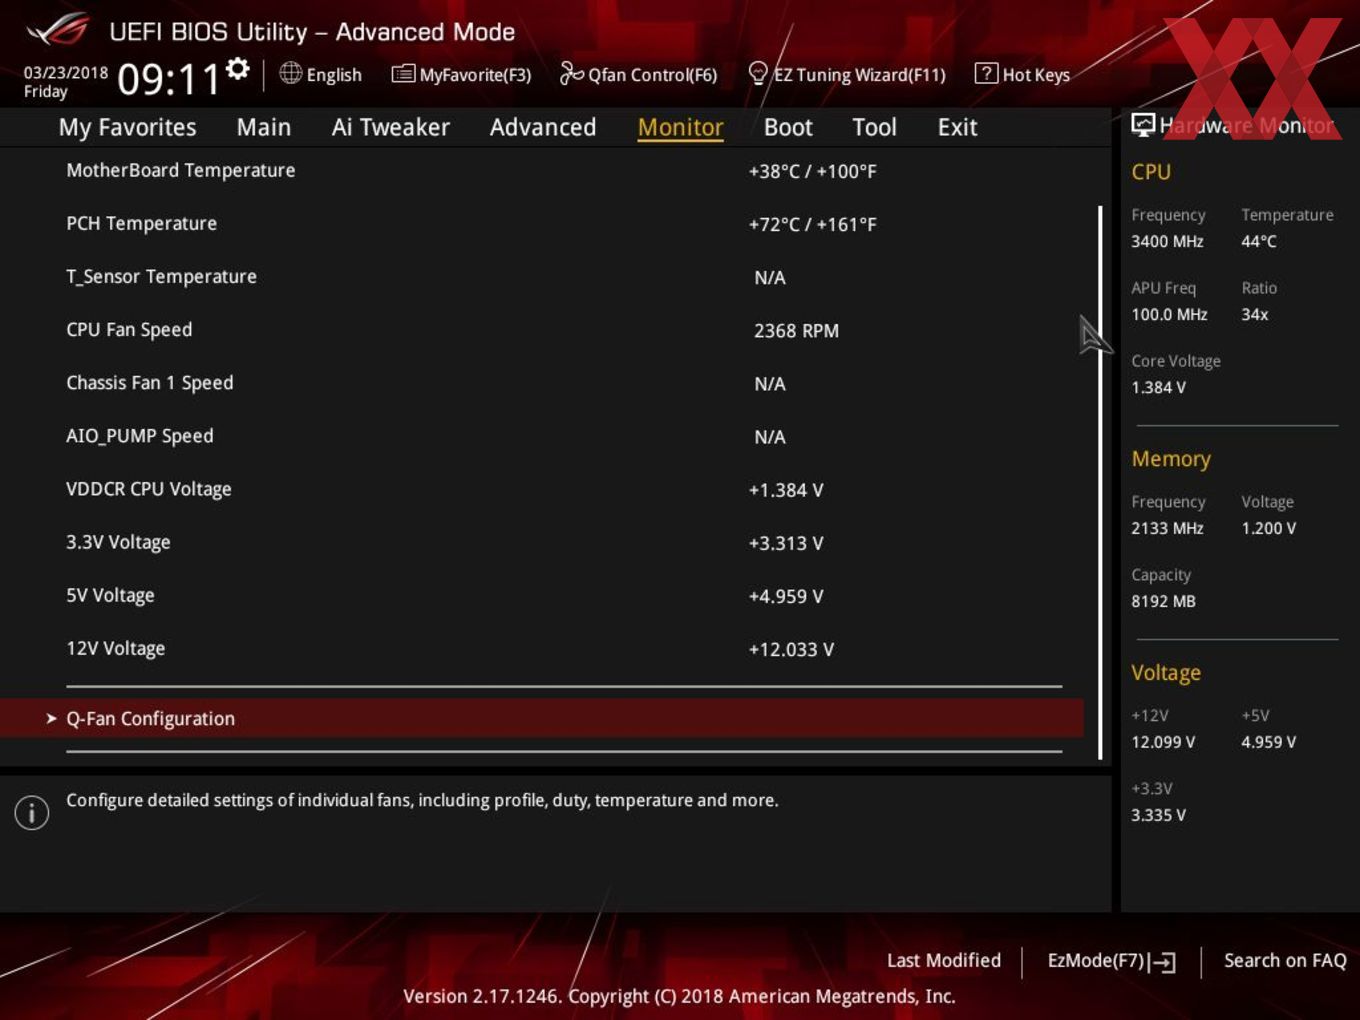This screenshot has width=1360, height=1020.
Task: Click 3.335 V in Hardware Monitor
Action: tap(1158, 815)
